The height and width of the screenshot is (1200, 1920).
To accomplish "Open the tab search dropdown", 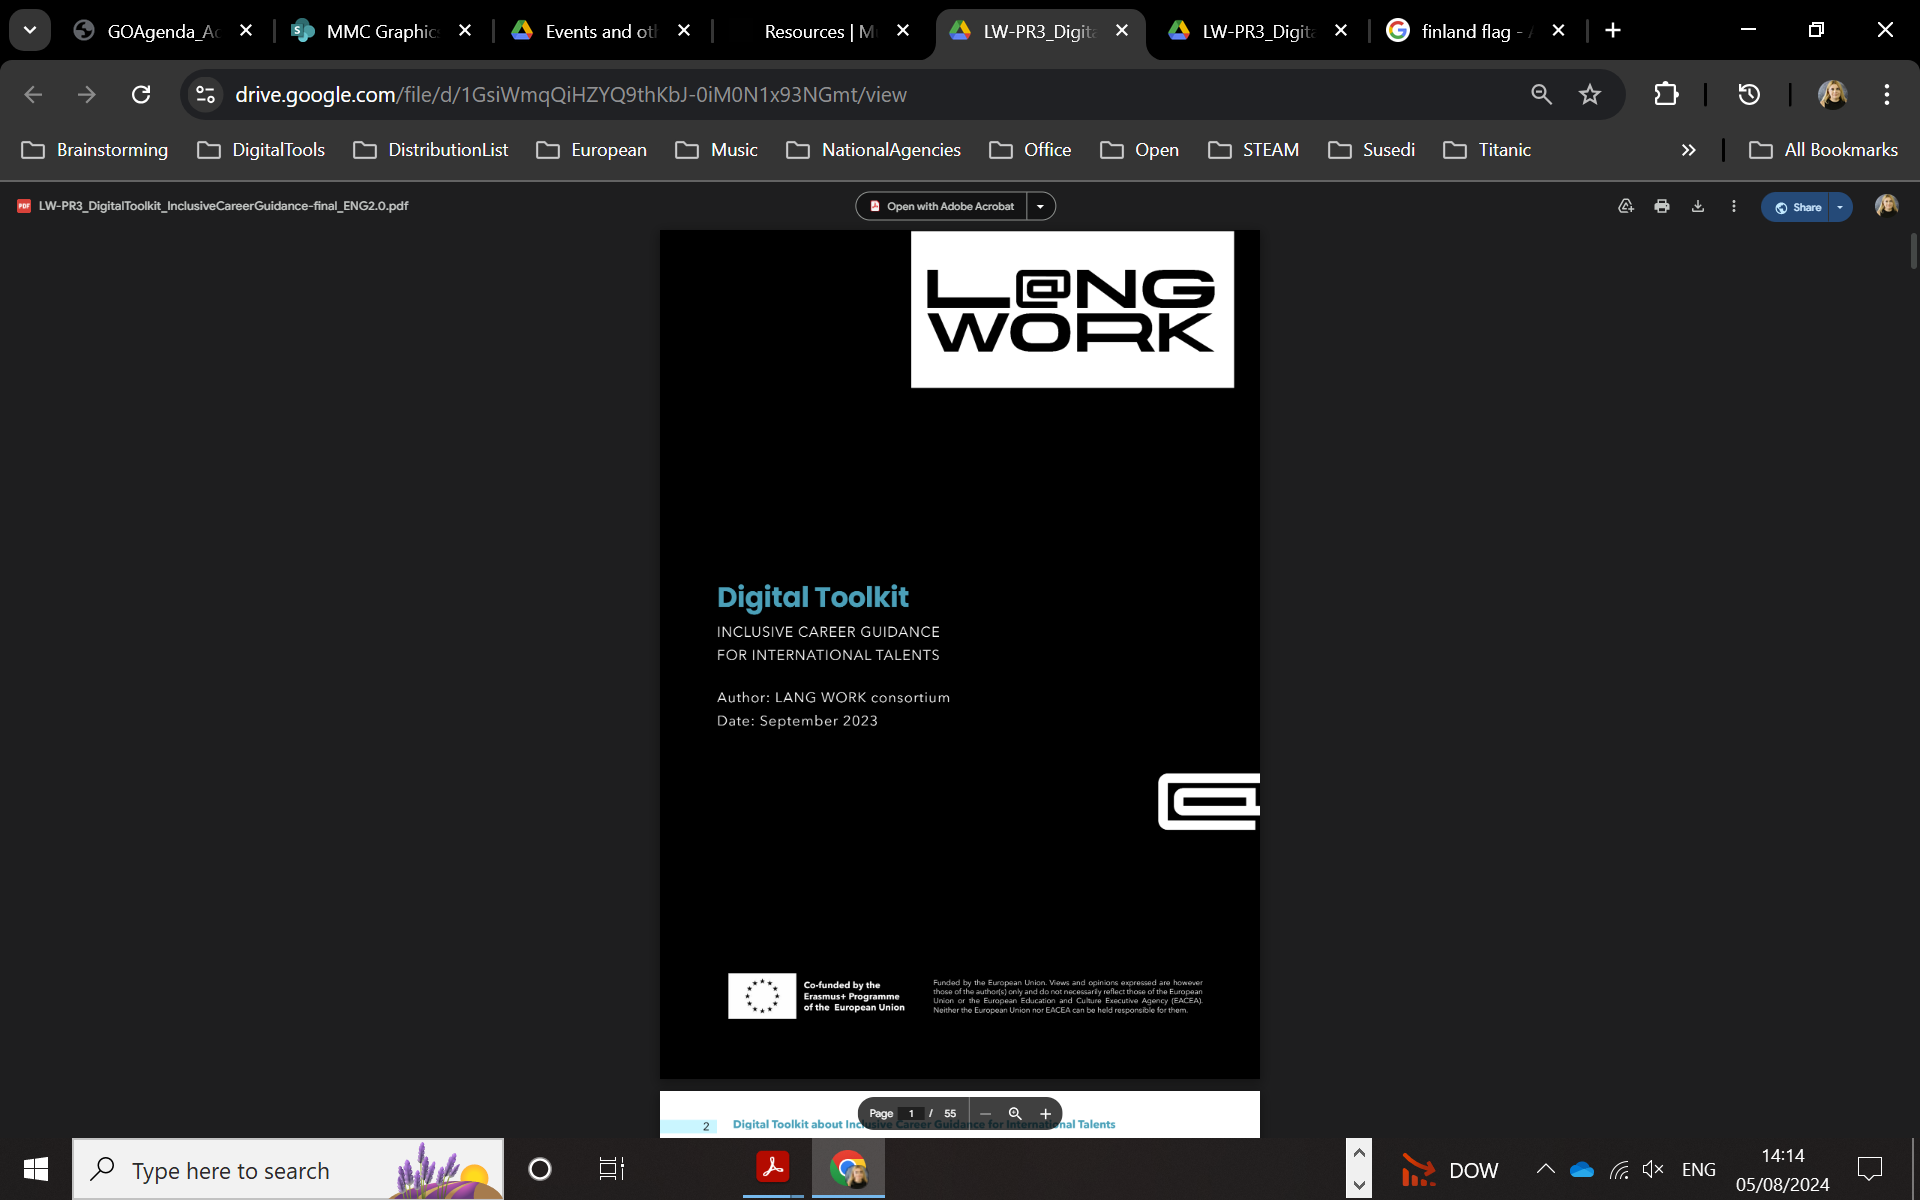I will 30,30.
